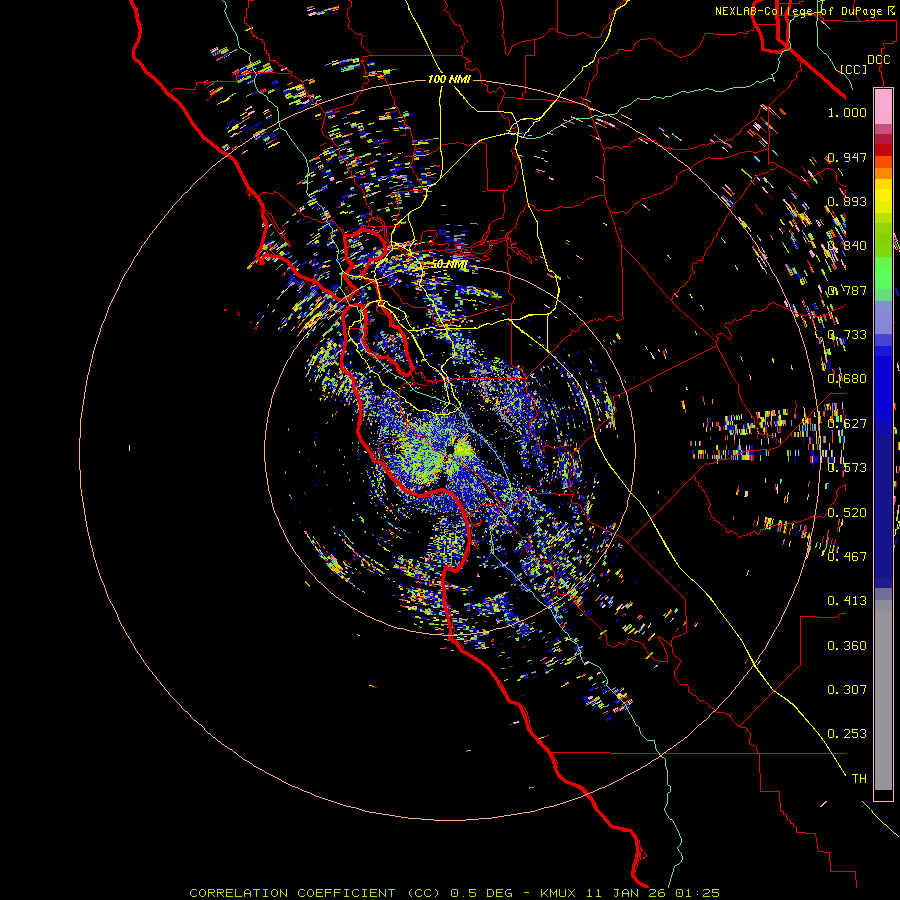Select the 1.000 legend value
The height and width of the screenshot is (900, 900).
tap(847, 112)
